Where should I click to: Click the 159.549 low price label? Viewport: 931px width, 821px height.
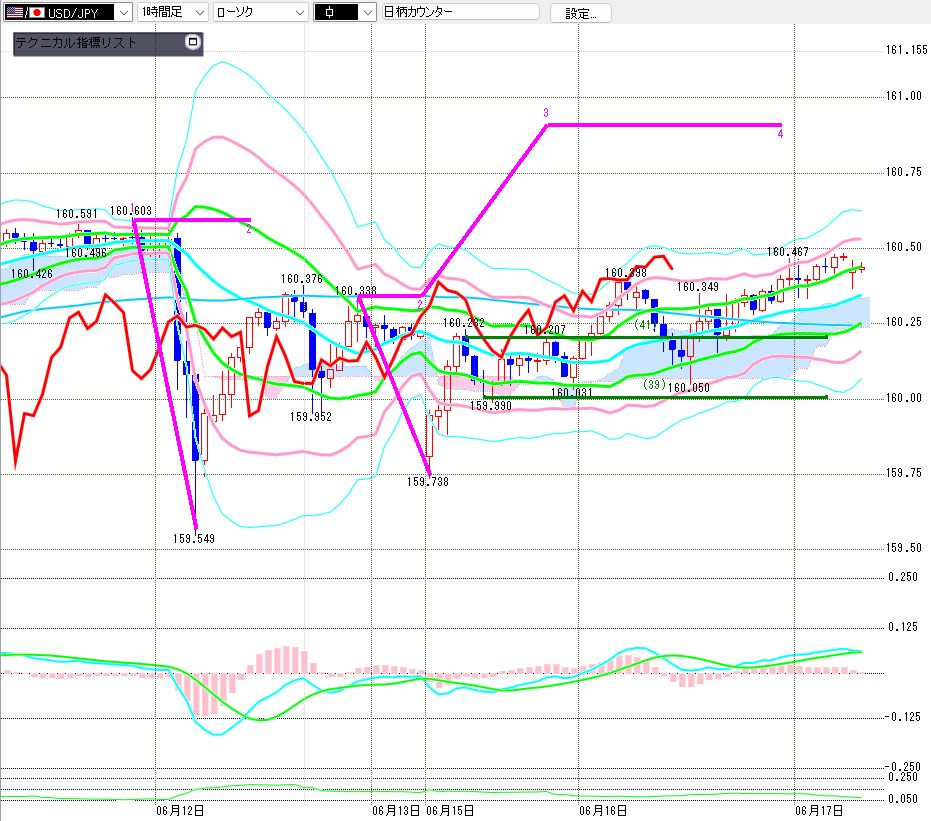(x=194, y=538)
